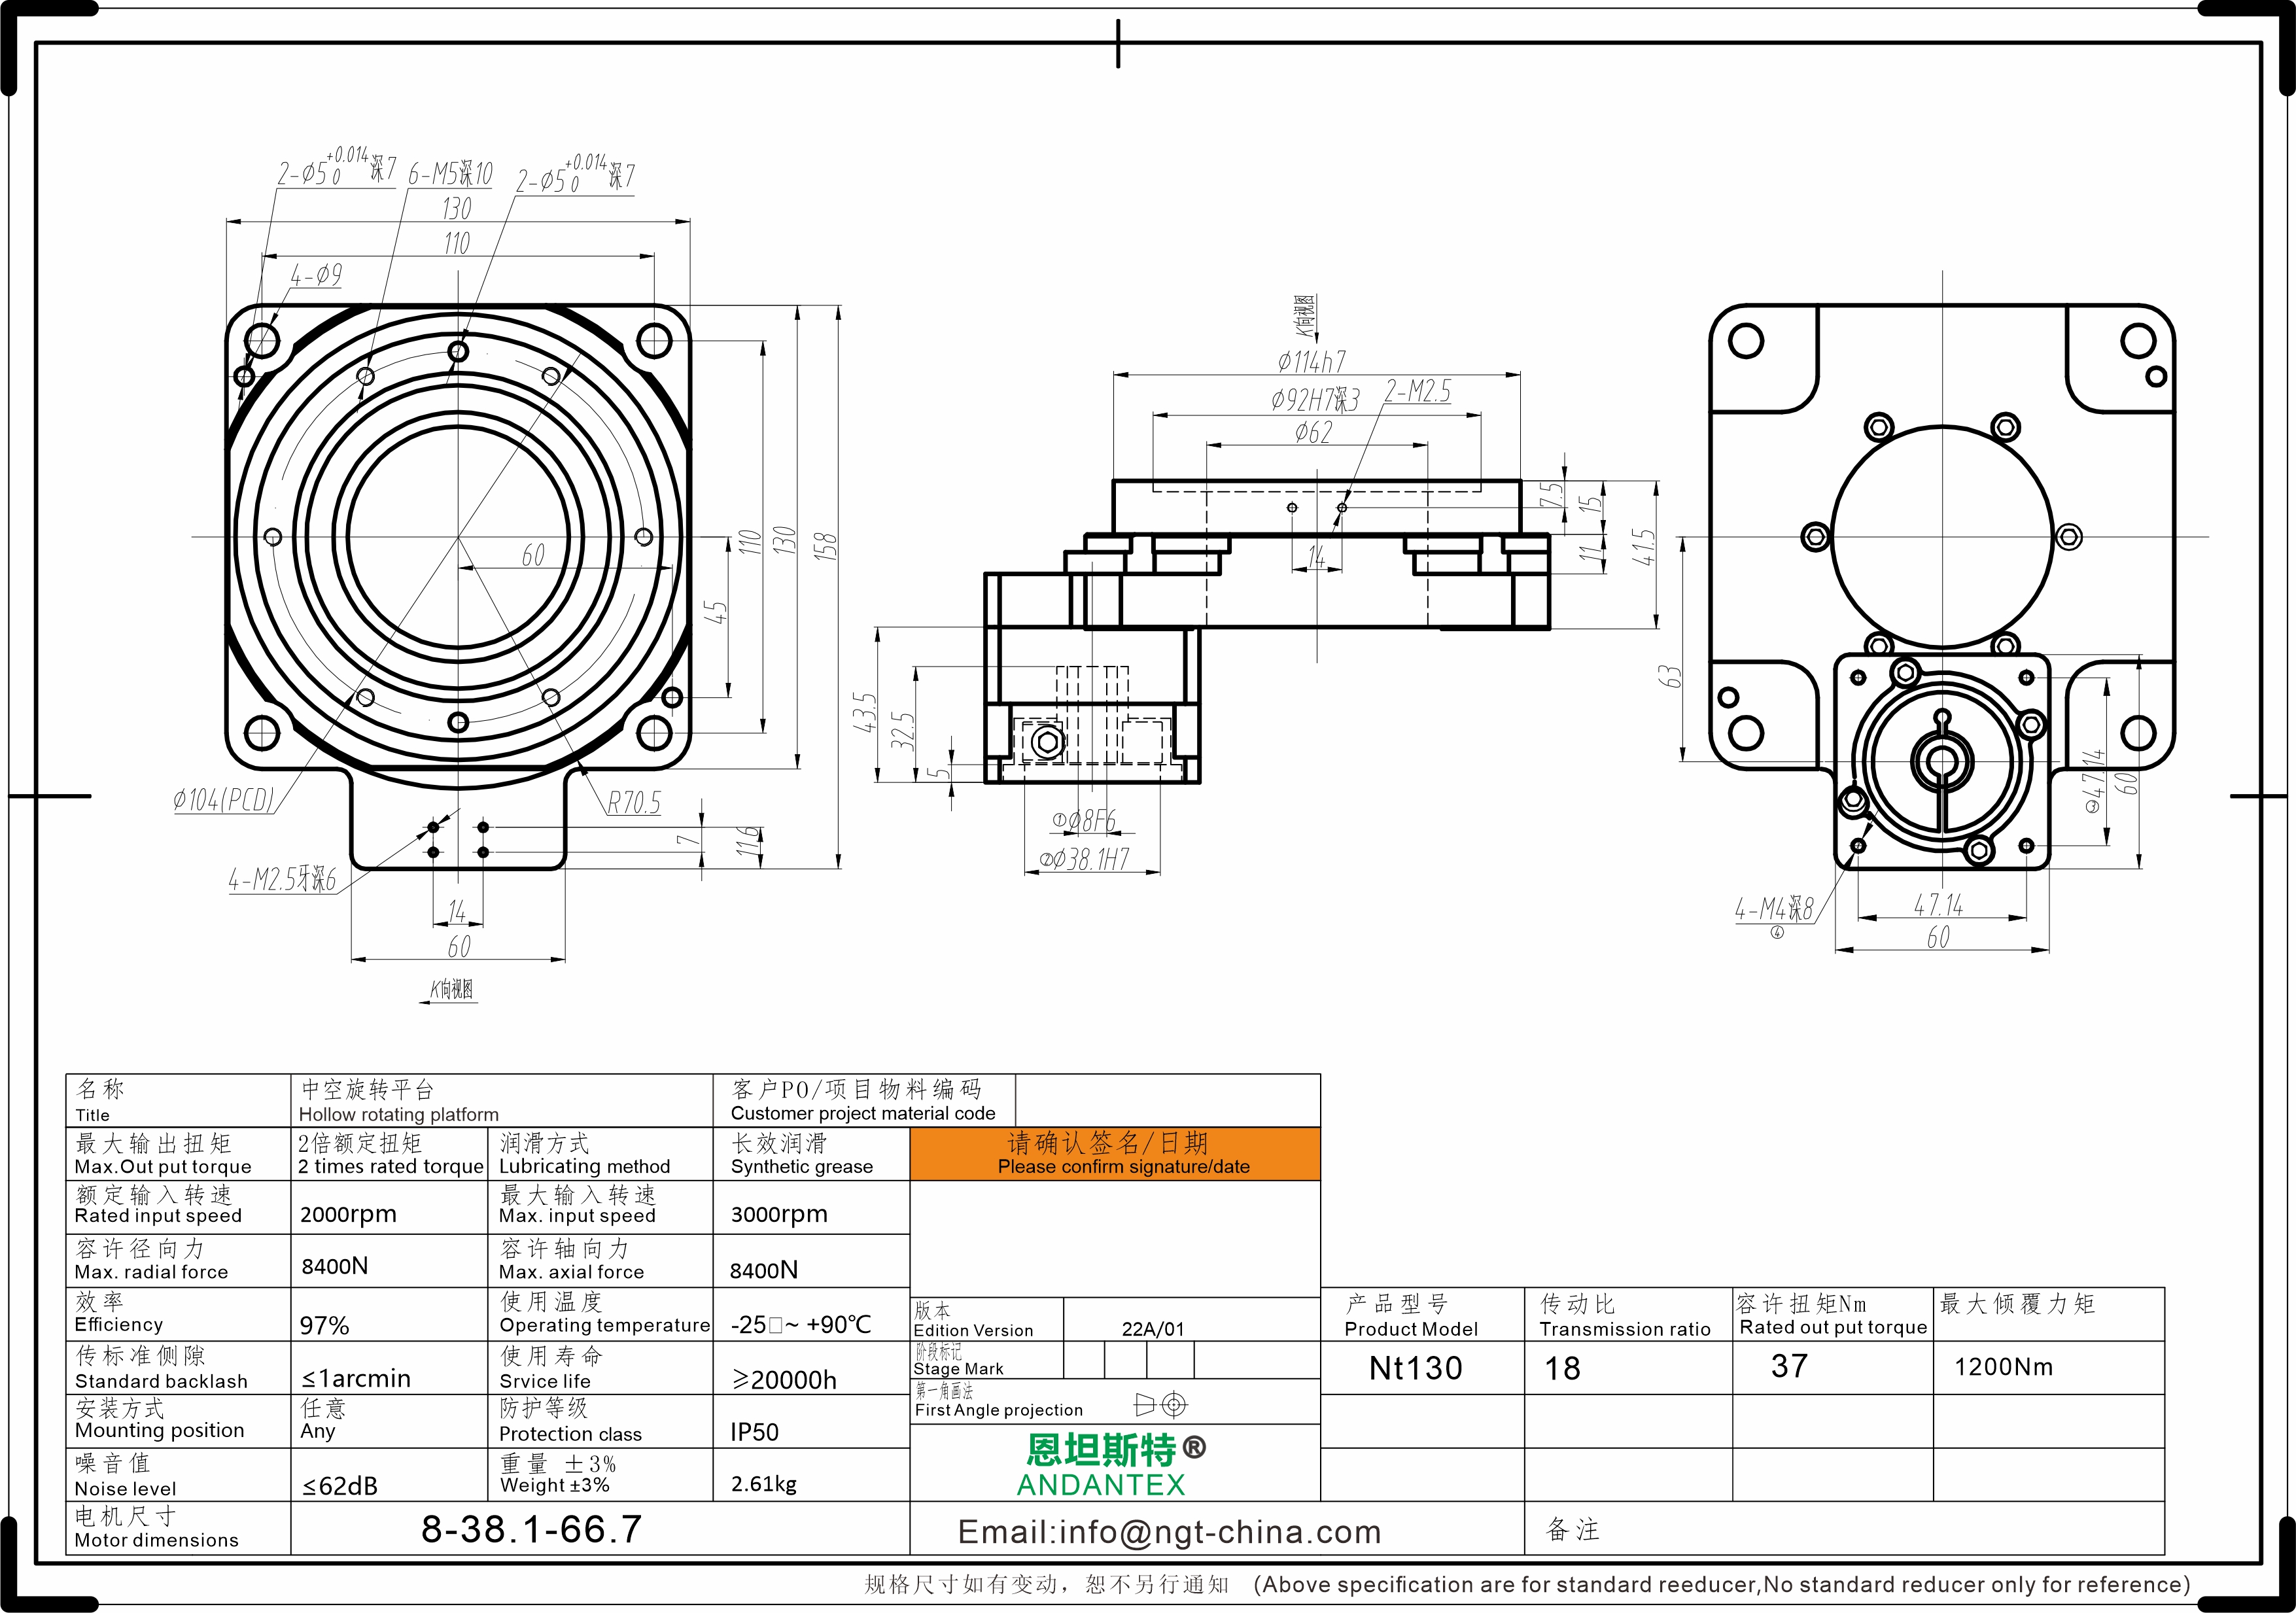Click the 6-M5 depth 10 callout

[450, 174]
